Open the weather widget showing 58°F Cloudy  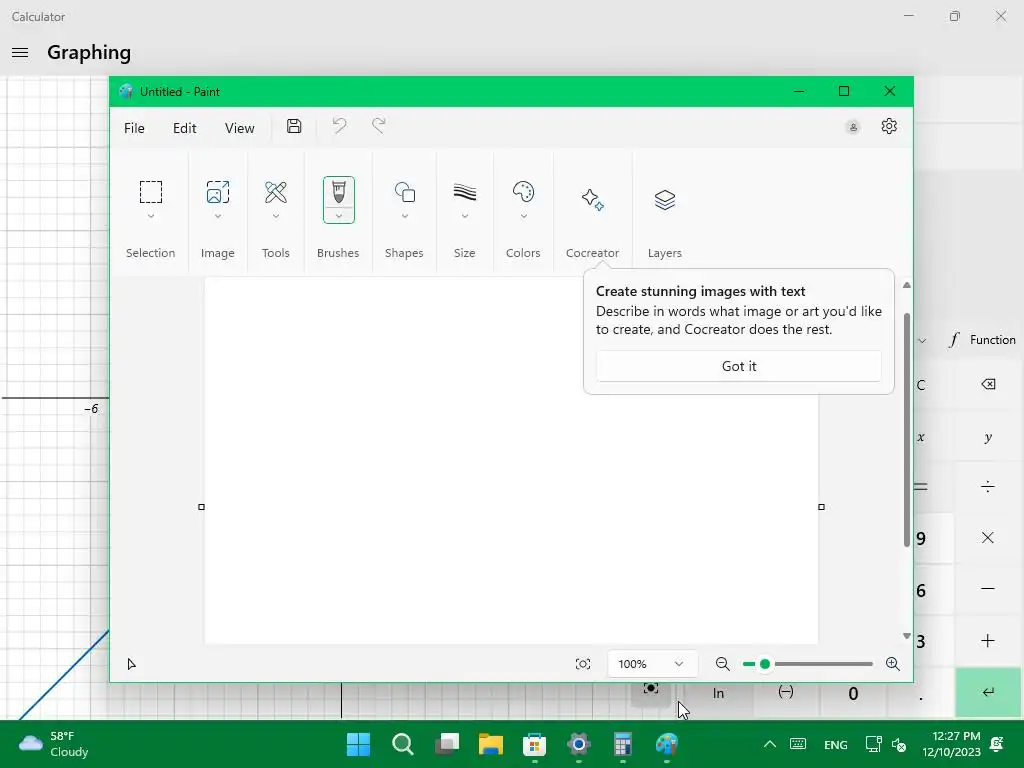(54, 744)
